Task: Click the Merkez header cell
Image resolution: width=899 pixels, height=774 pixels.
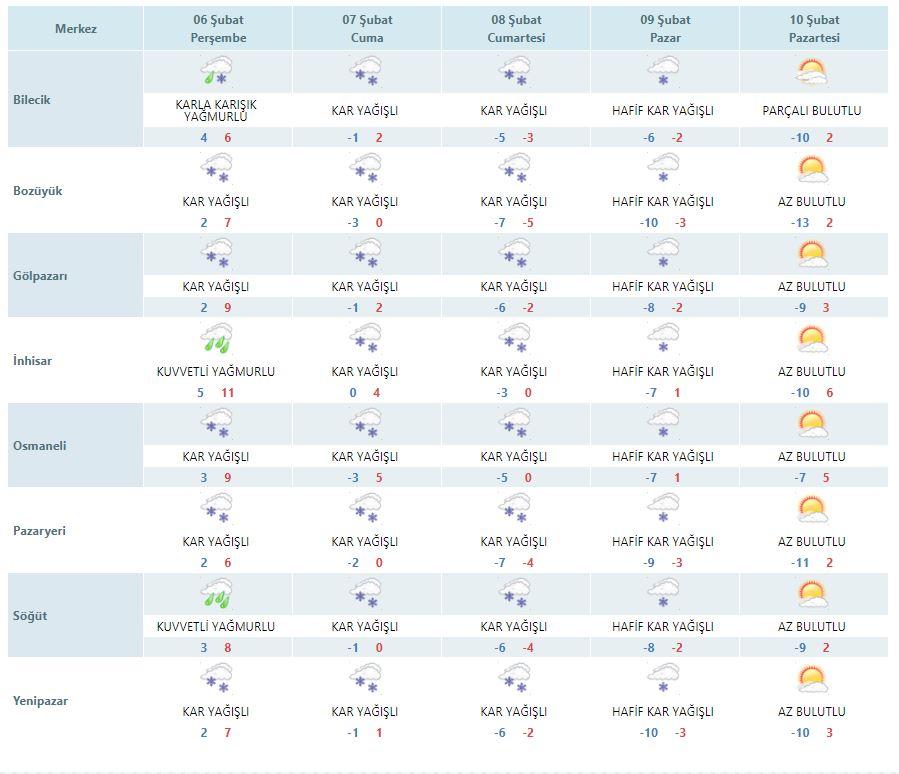Action: tap(75, 28)
